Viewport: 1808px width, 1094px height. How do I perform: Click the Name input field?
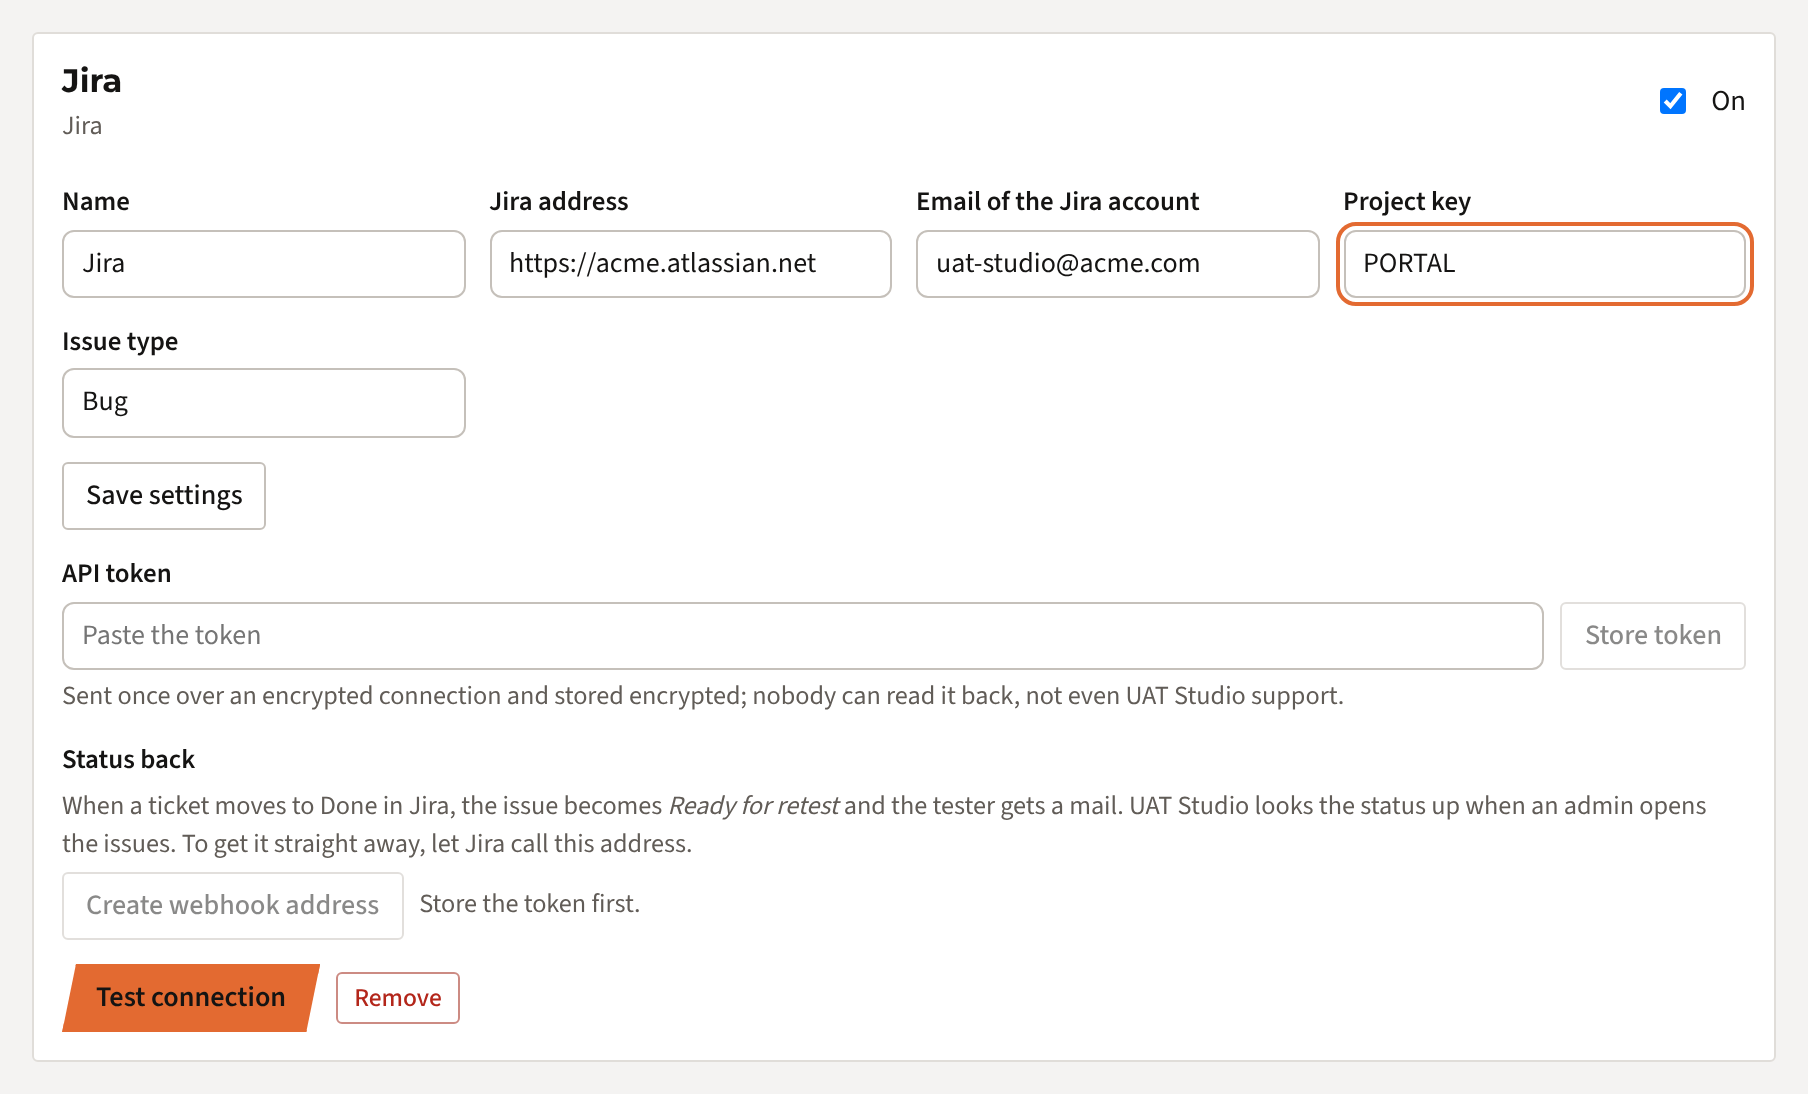pyautogui.click(x=264, y=264)
